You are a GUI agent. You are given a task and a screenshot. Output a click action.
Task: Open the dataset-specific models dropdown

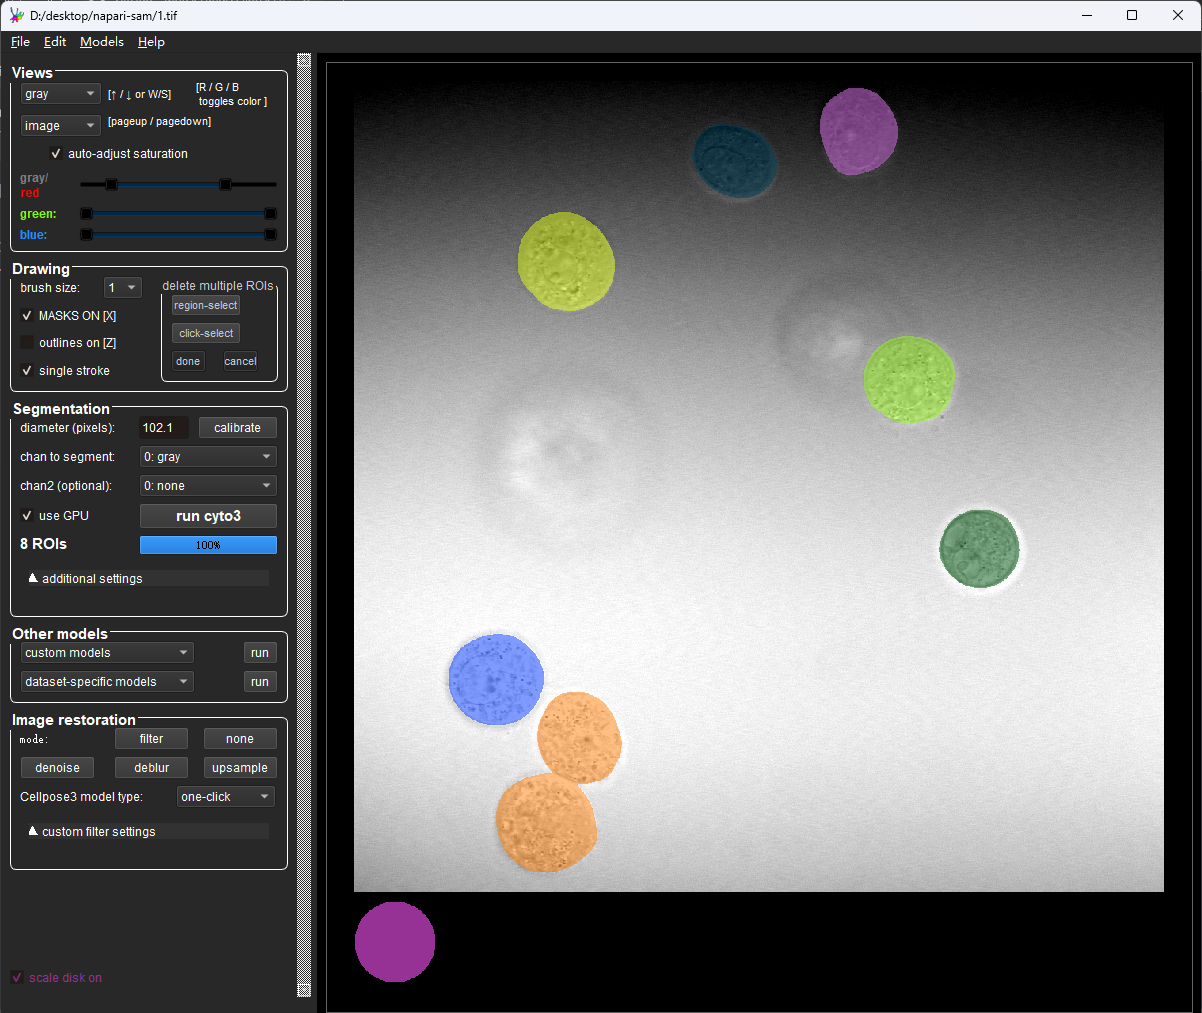tap(107, 682)
